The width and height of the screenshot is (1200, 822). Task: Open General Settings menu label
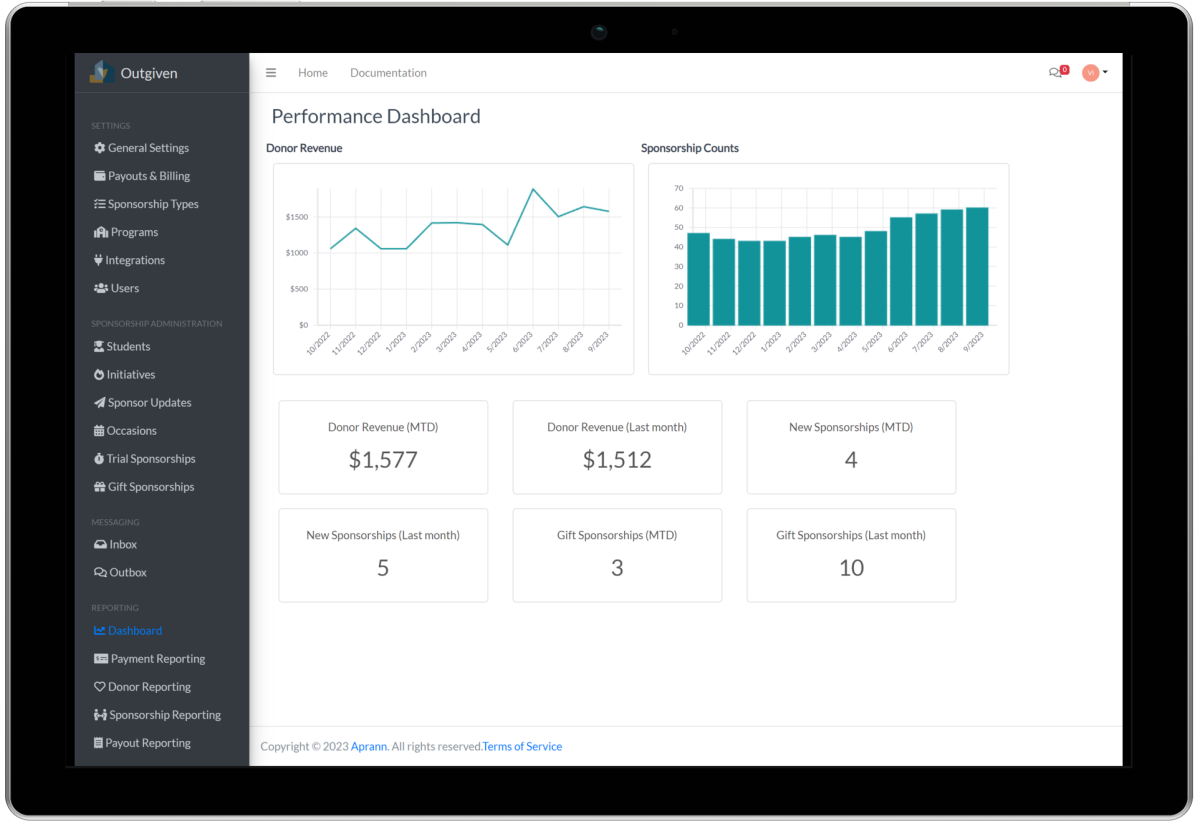148,148
